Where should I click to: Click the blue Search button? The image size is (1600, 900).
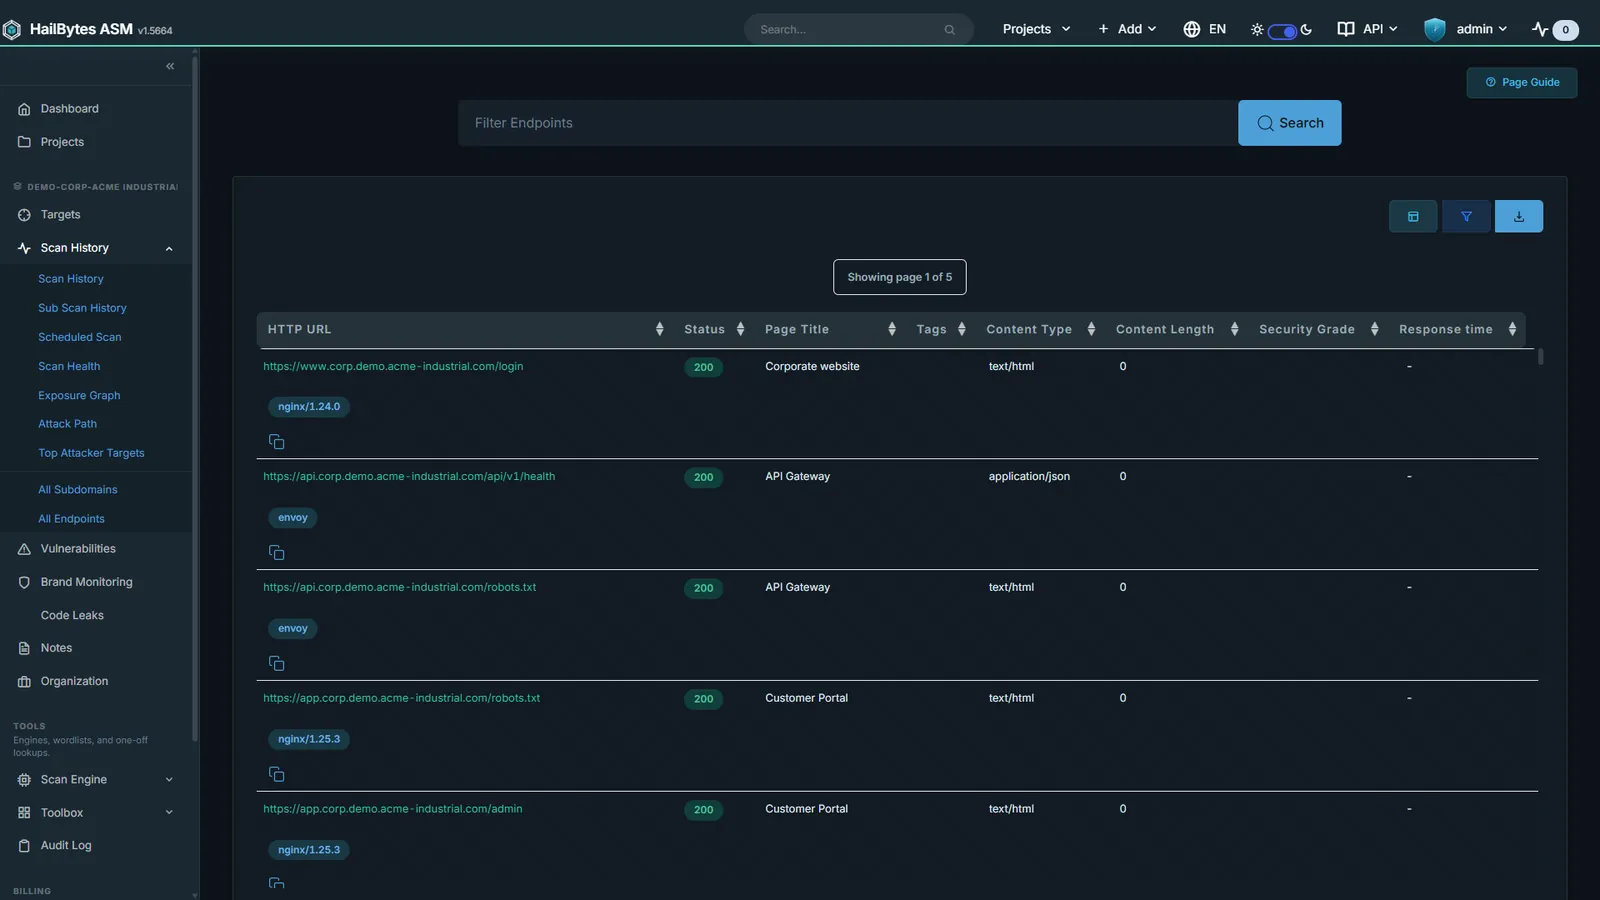tap(1290, 123)
